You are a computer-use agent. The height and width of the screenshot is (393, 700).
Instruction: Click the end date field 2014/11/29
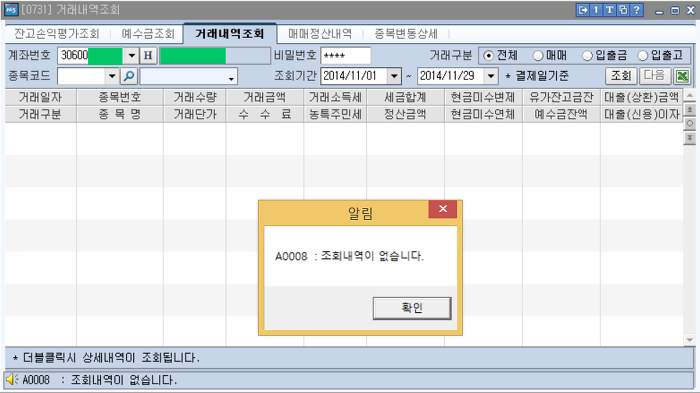click(x=451, y=76)
